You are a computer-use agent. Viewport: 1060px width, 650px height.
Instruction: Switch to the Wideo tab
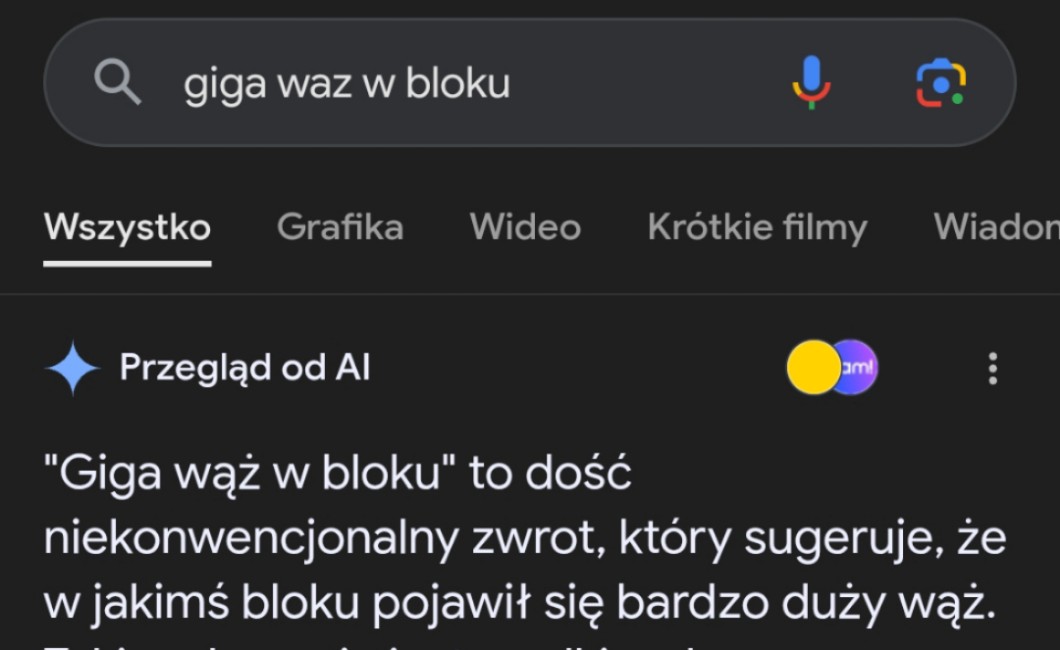tap(525, 227)
